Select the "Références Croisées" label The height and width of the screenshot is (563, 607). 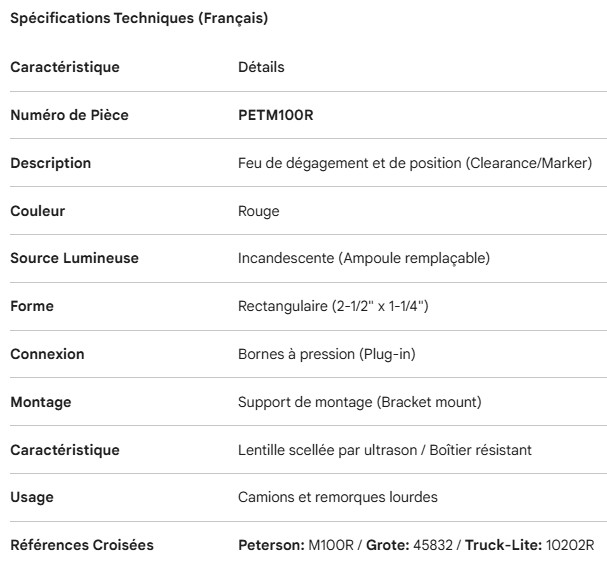82,545
